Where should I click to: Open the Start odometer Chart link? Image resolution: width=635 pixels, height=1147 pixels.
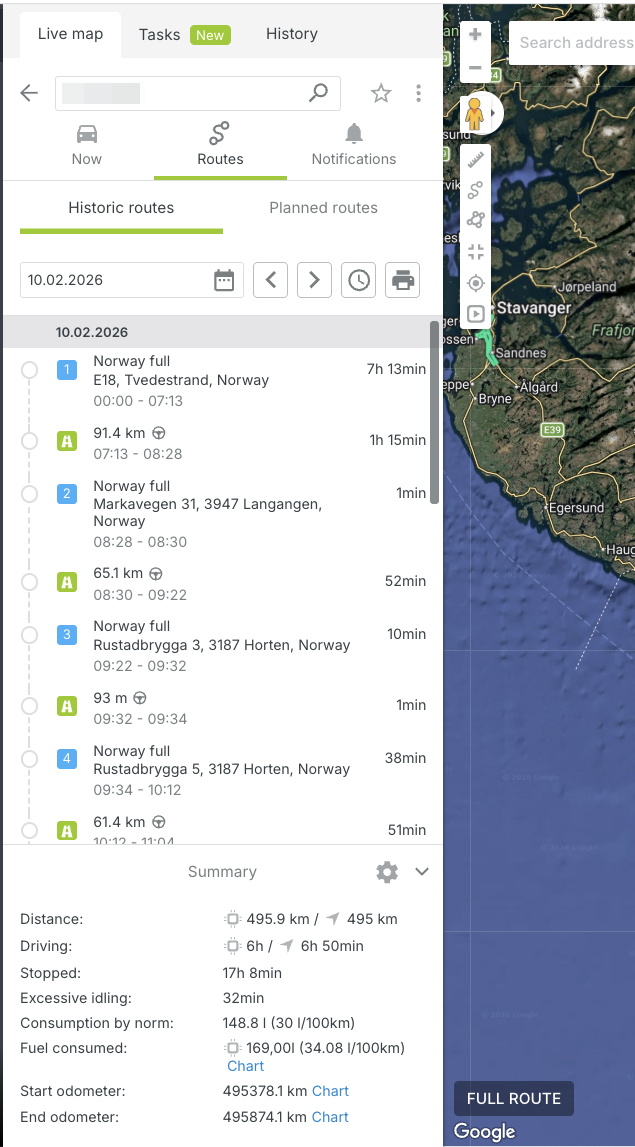click(330, 1091)
